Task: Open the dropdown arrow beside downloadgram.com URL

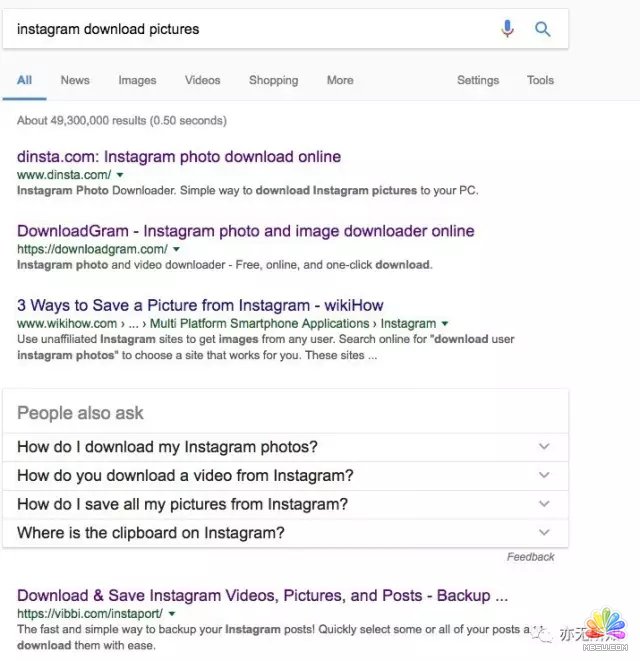Action: click(x=176, y=249)
